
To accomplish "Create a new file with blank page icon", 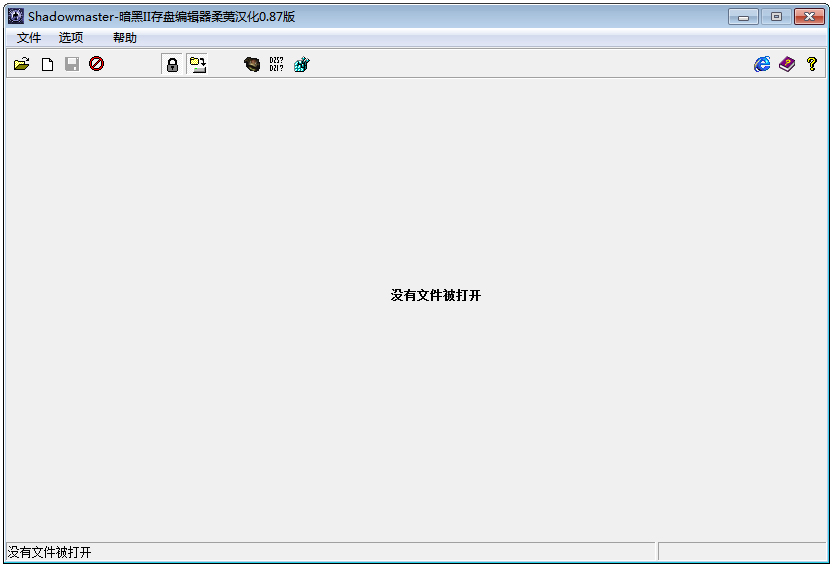I will (47, 64).
